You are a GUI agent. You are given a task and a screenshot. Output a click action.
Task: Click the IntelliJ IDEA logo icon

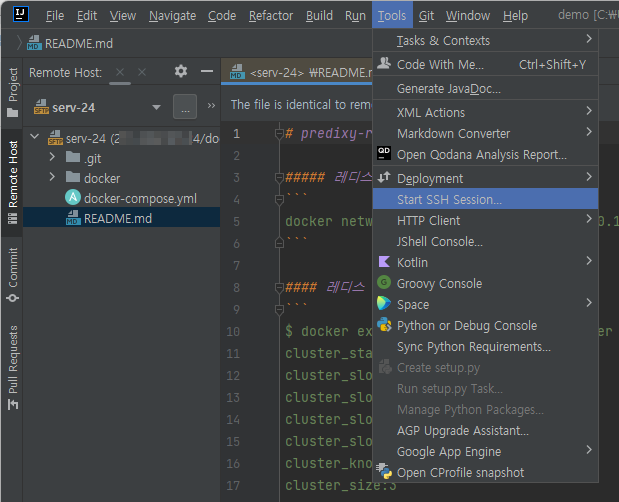click(x=20, y=14)
